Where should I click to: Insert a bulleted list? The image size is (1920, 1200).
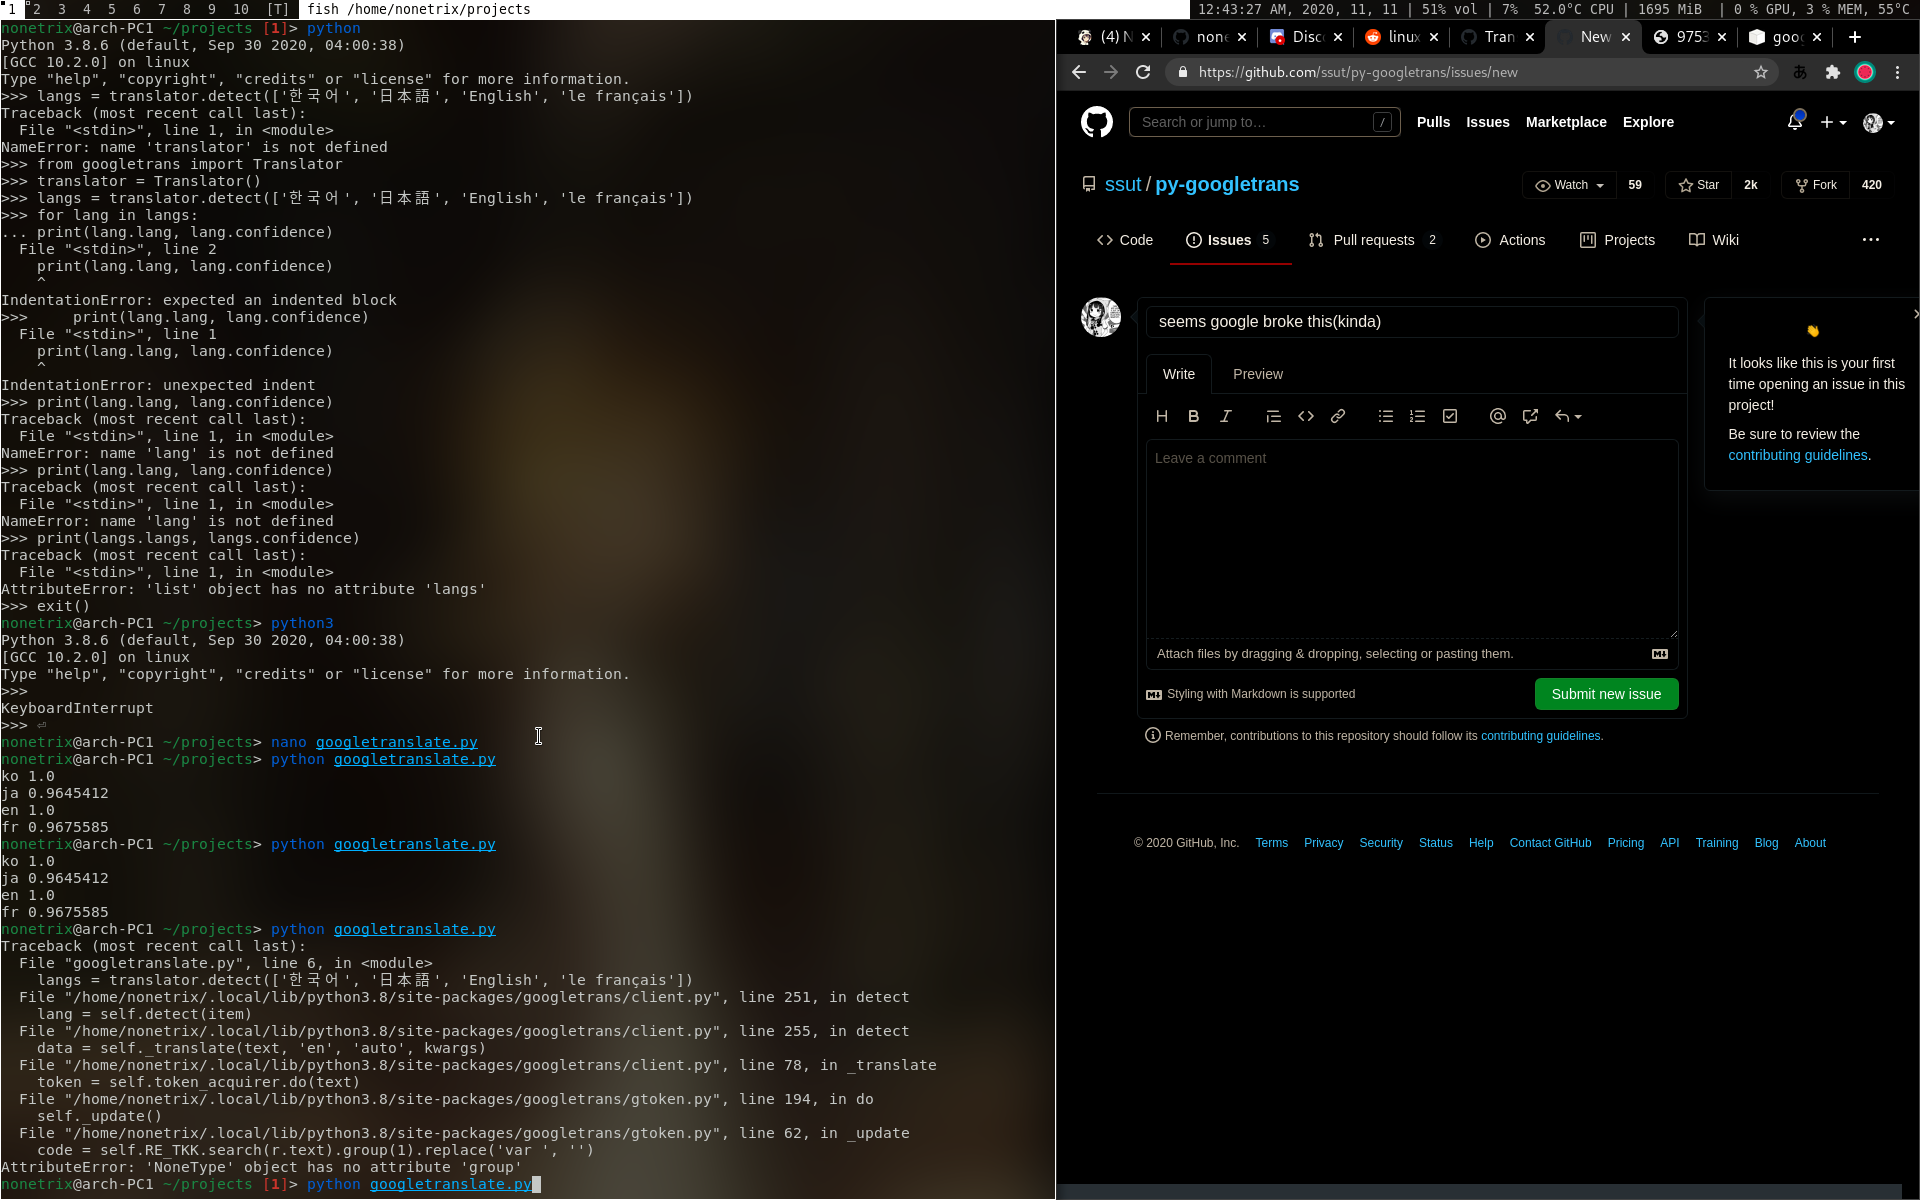pyautogui.click(x=1385, y=417)
